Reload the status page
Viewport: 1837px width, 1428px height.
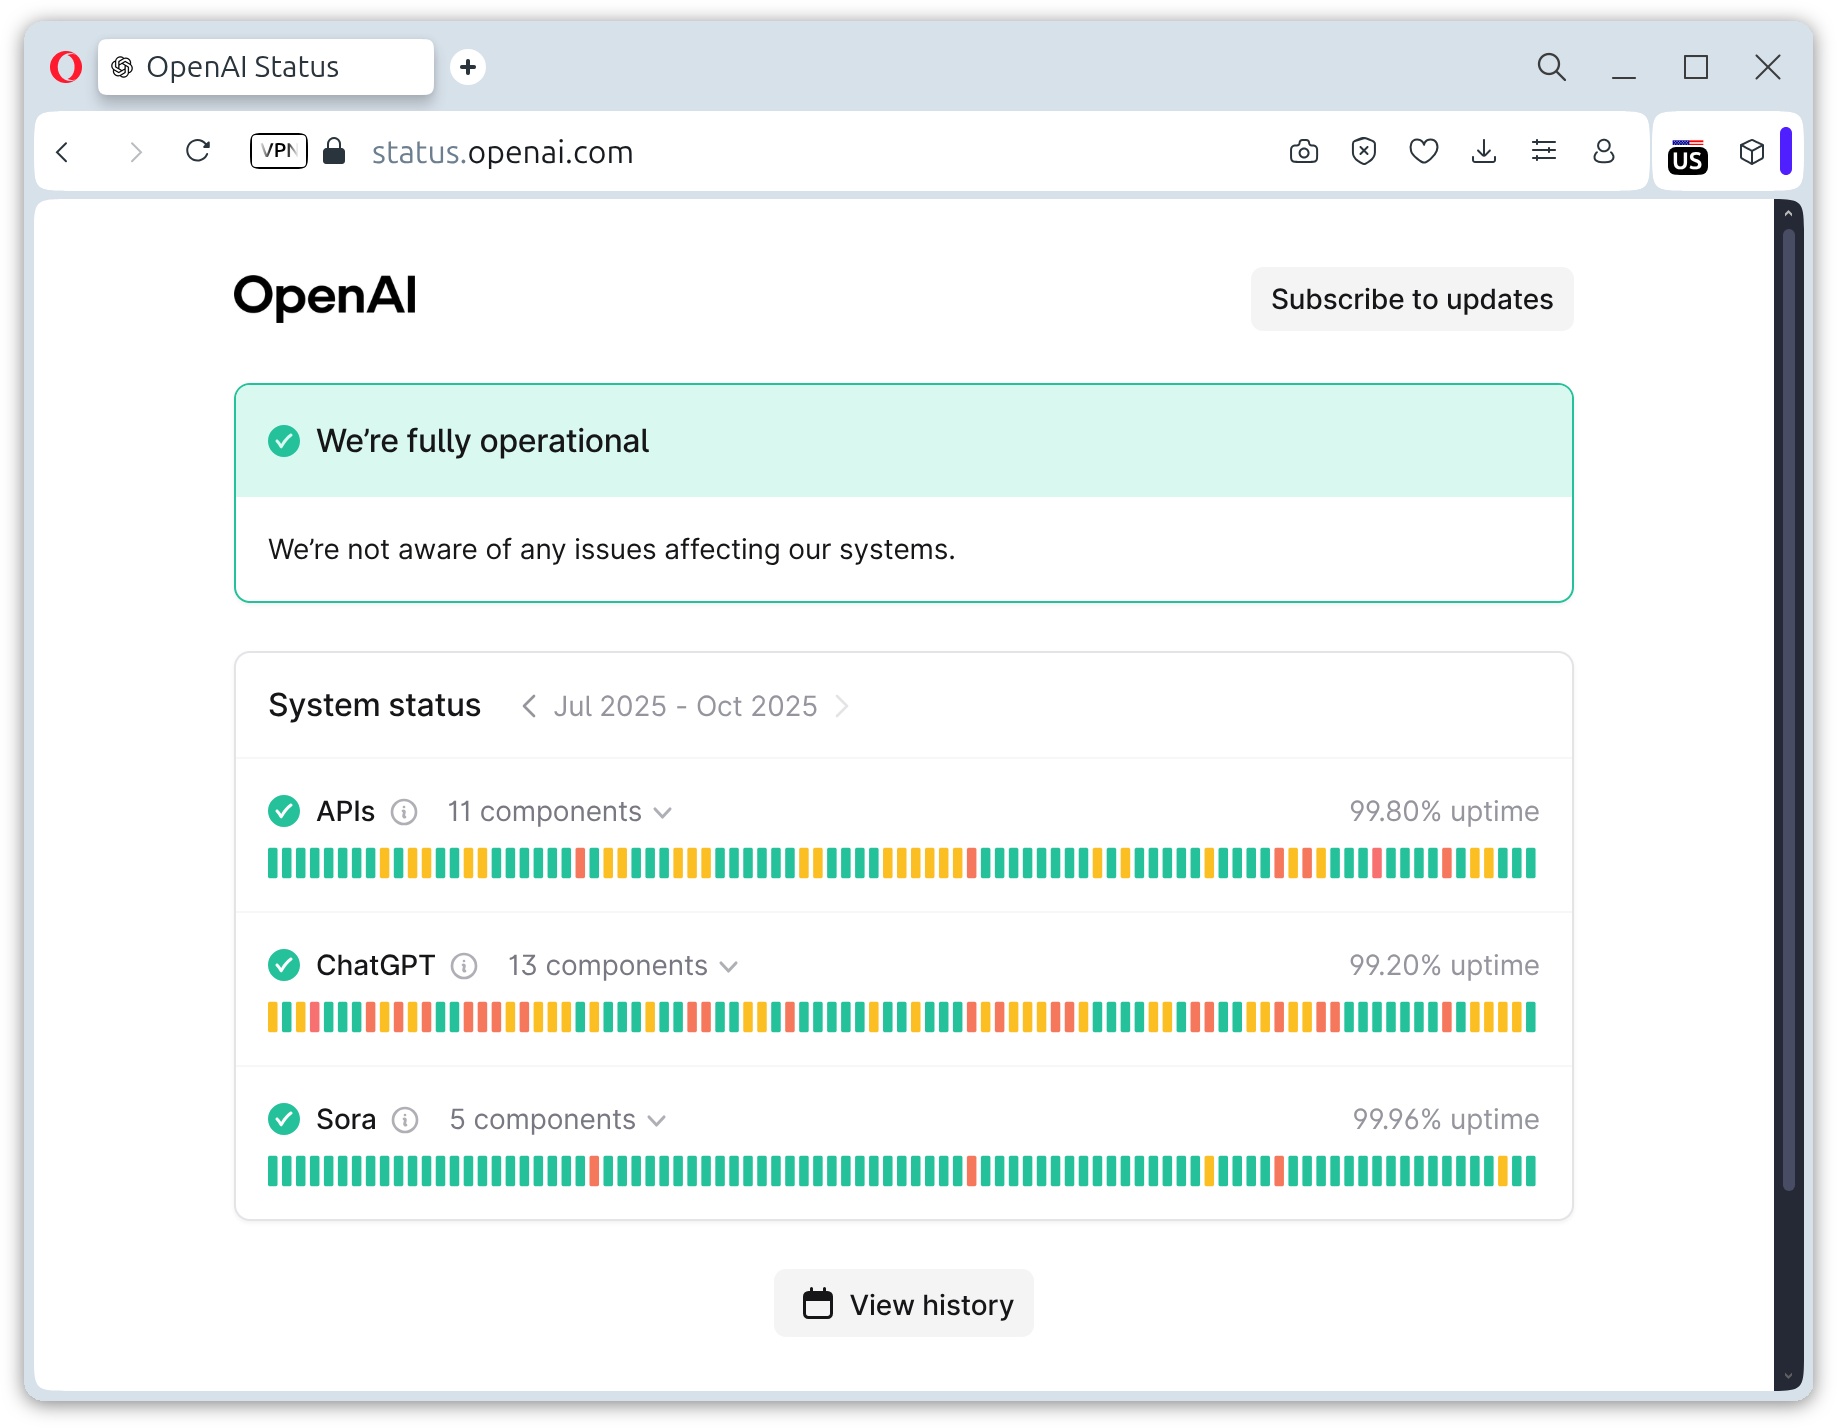[x=198, y=151]
